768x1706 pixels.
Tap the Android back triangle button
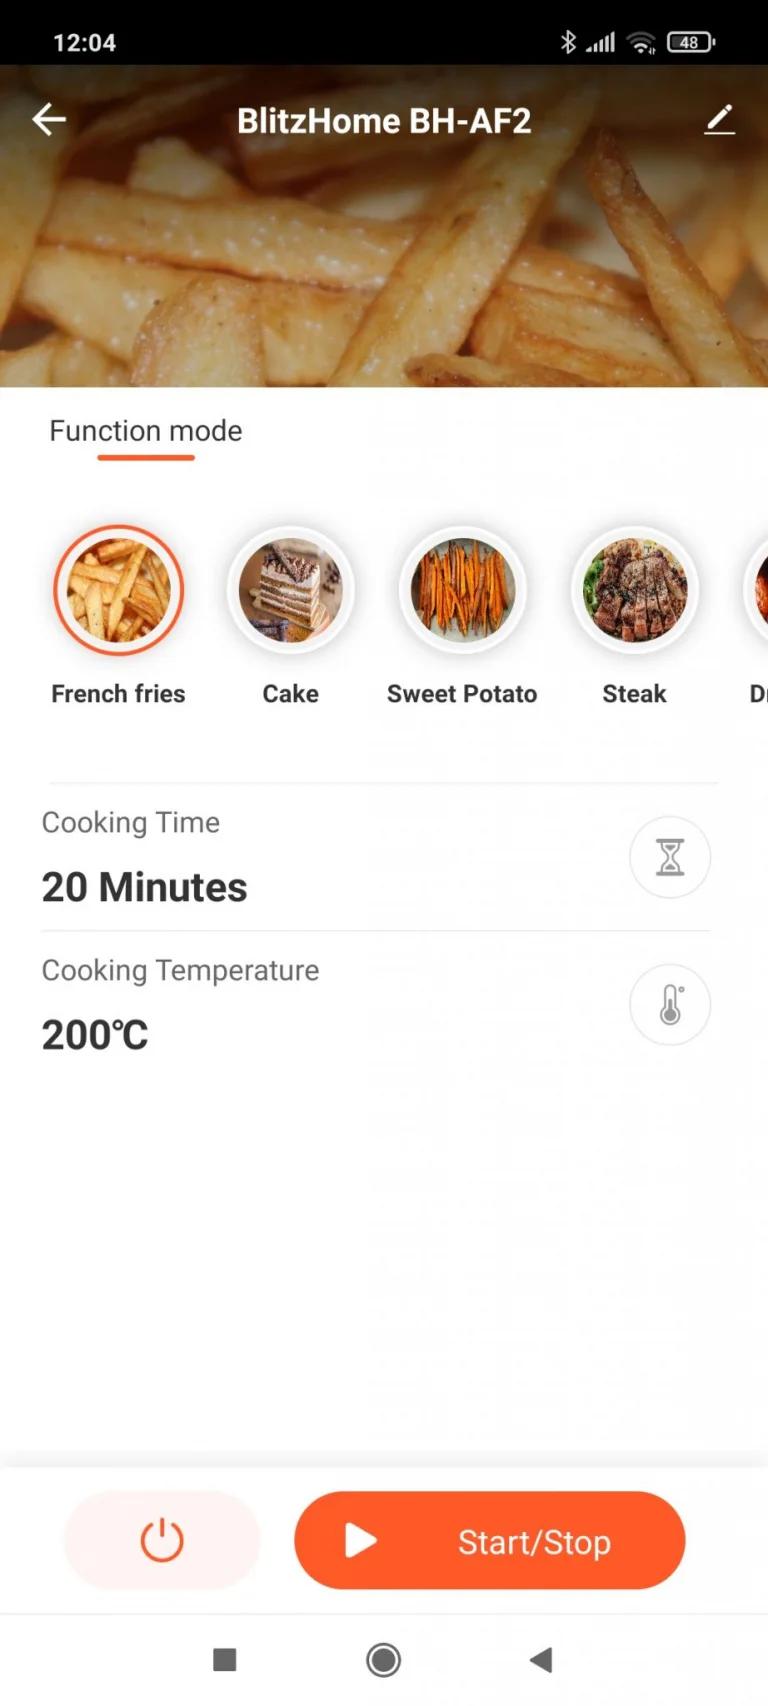(x=541, y=1660)
